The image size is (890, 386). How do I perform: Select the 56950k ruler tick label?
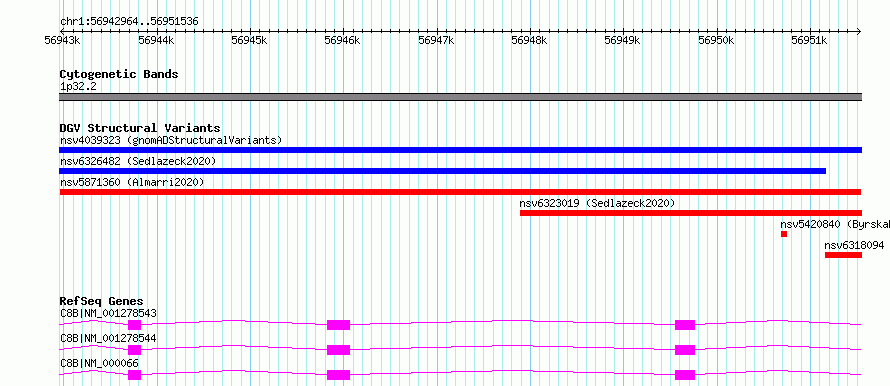click(716, 40)
